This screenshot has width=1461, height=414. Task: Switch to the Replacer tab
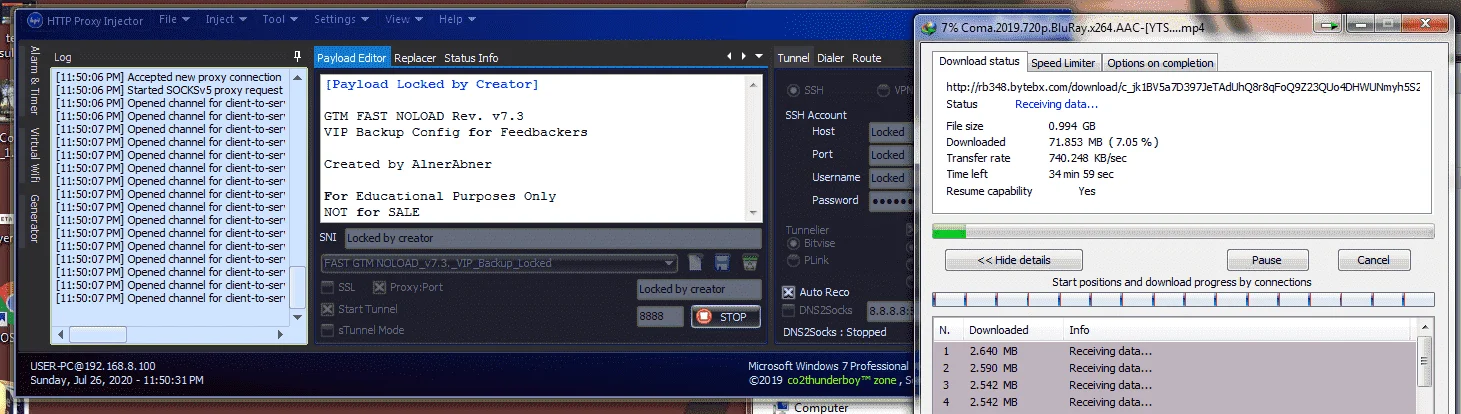(x=416, y=58)
